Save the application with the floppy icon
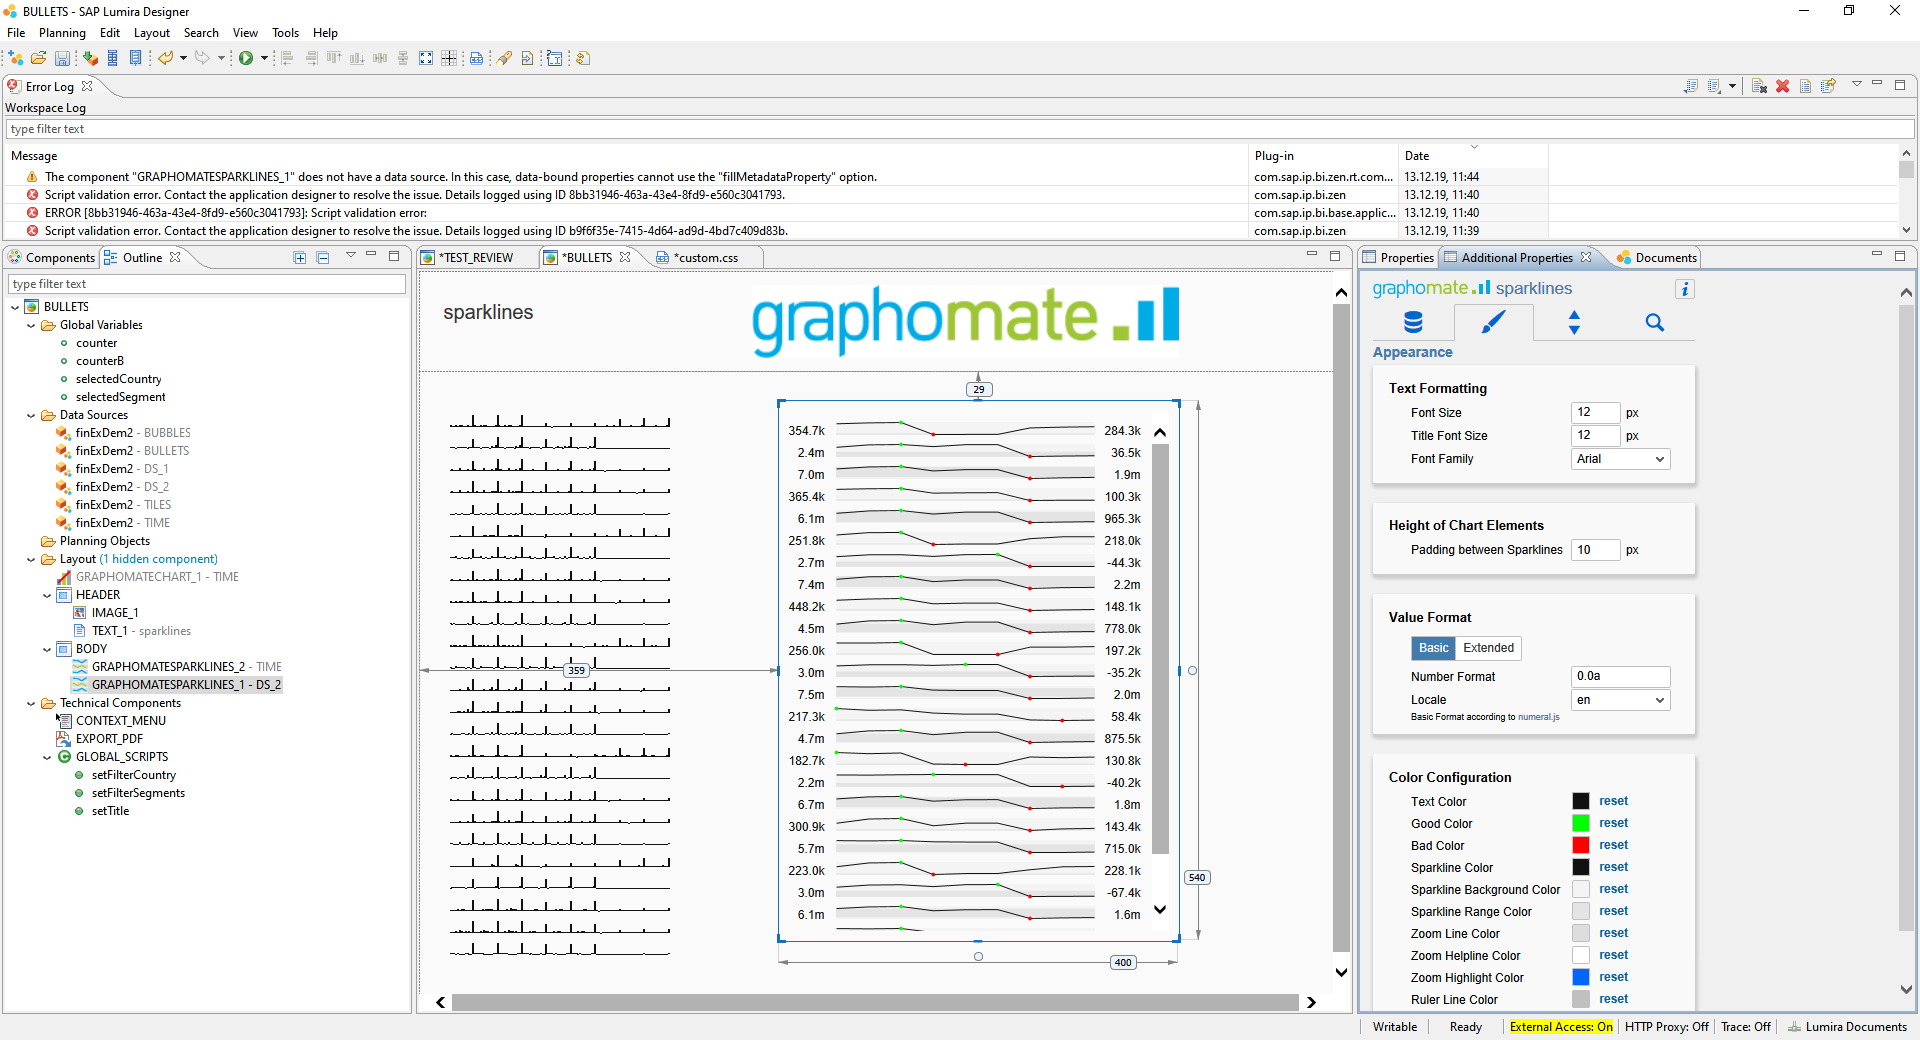Screen dimensions: 1920x1040 pyautogui.click(x=62, y=58)
